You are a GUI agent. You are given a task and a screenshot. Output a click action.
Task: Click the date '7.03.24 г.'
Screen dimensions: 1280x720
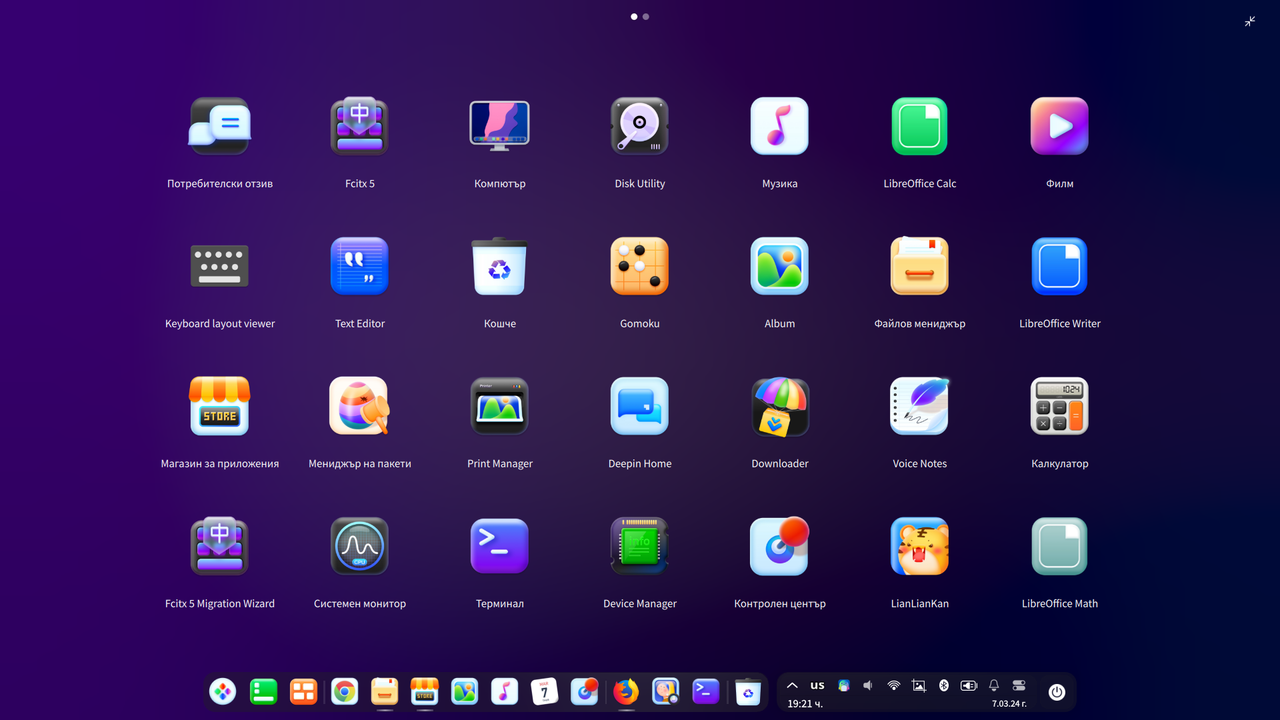pyautogui.click(x=1010, y=704)
